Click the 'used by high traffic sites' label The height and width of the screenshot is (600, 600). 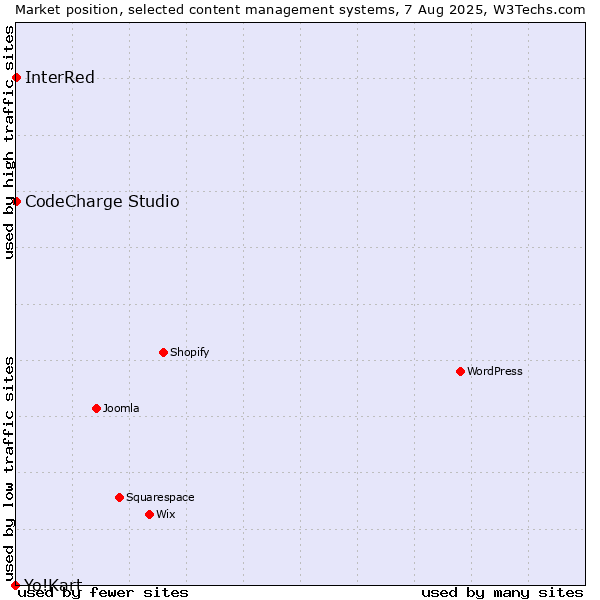point(9,142)
